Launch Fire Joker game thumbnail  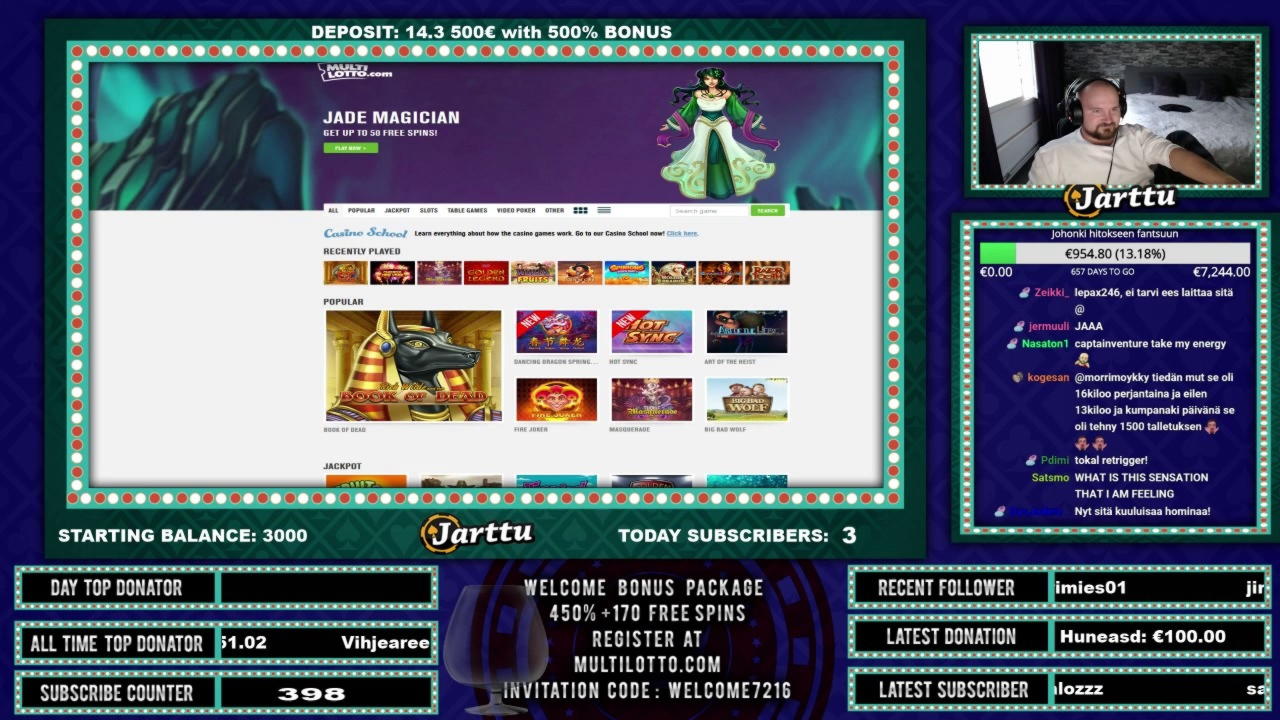pyautogui.click(x=556, y=399)
